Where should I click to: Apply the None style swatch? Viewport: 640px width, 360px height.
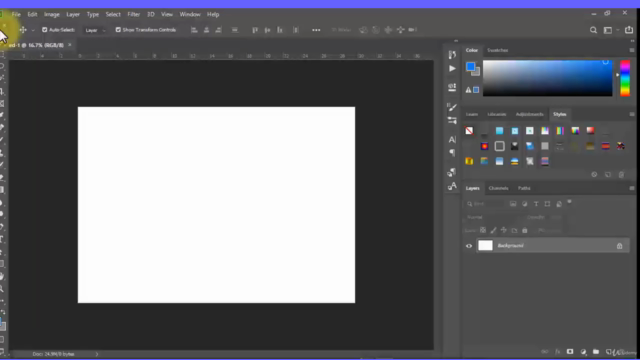[x=469, y=131]
